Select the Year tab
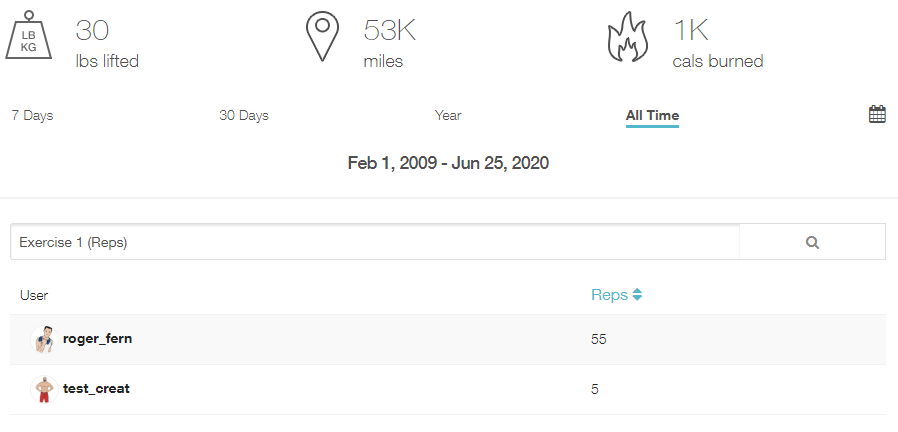The height and width of the screenshot is (432, 898). point(448,116)
